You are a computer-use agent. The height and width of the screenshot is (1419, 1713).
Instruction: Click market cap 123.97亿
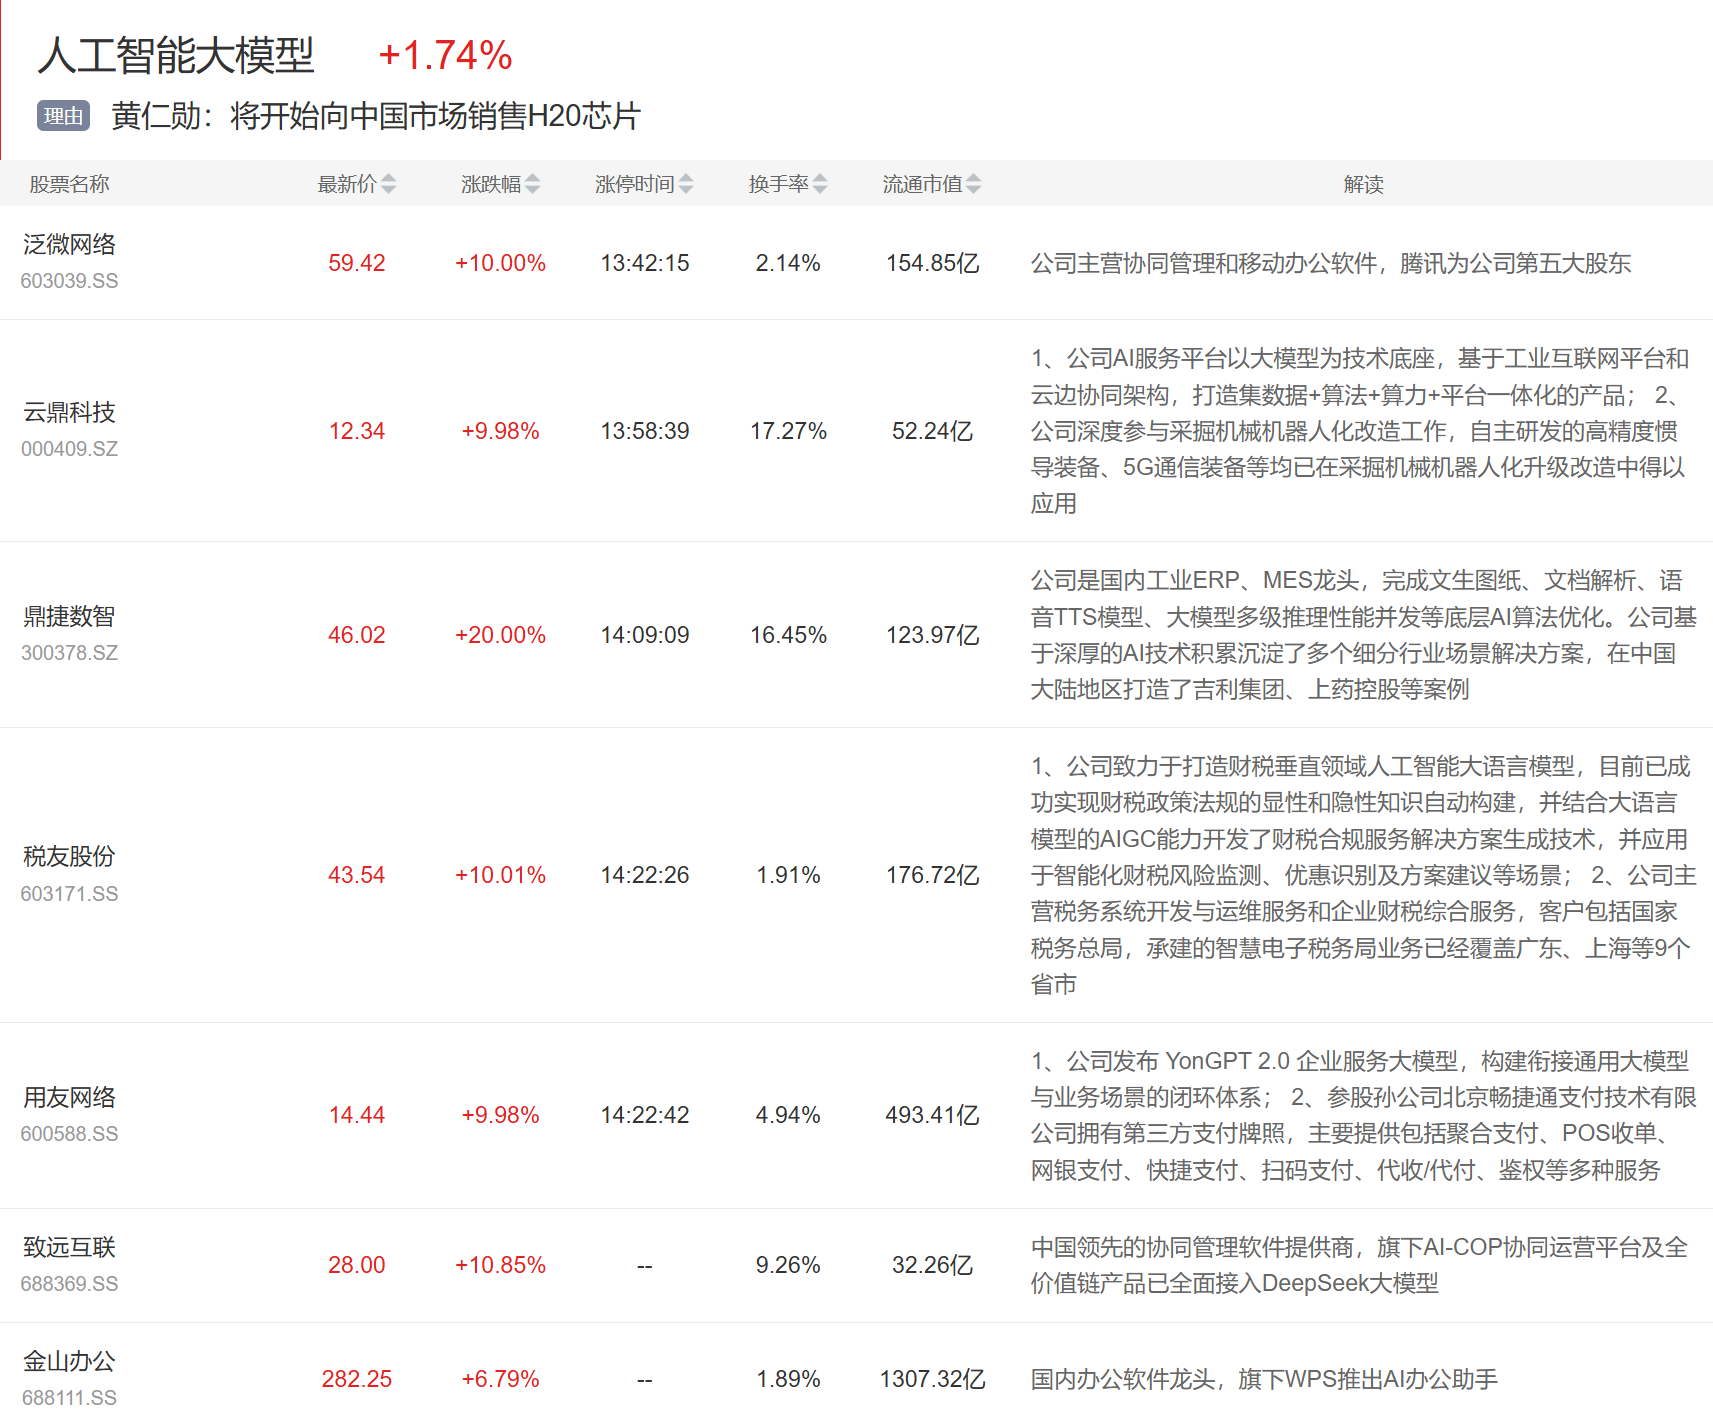tap(932, 635)
